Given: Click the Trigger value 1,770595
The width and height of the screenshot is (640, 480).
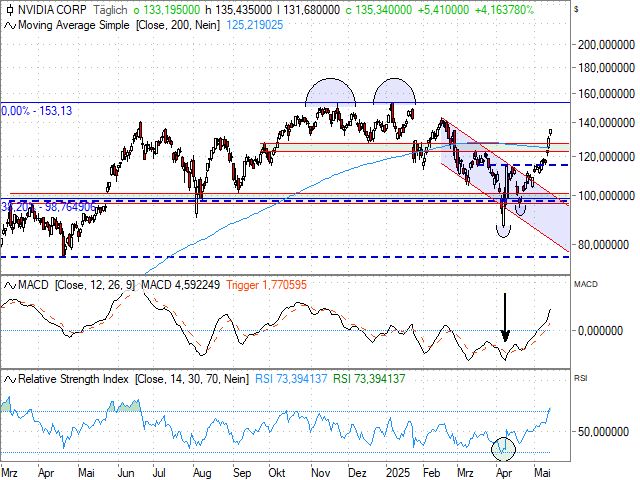Looking at the screenshot, I should 284,285.
